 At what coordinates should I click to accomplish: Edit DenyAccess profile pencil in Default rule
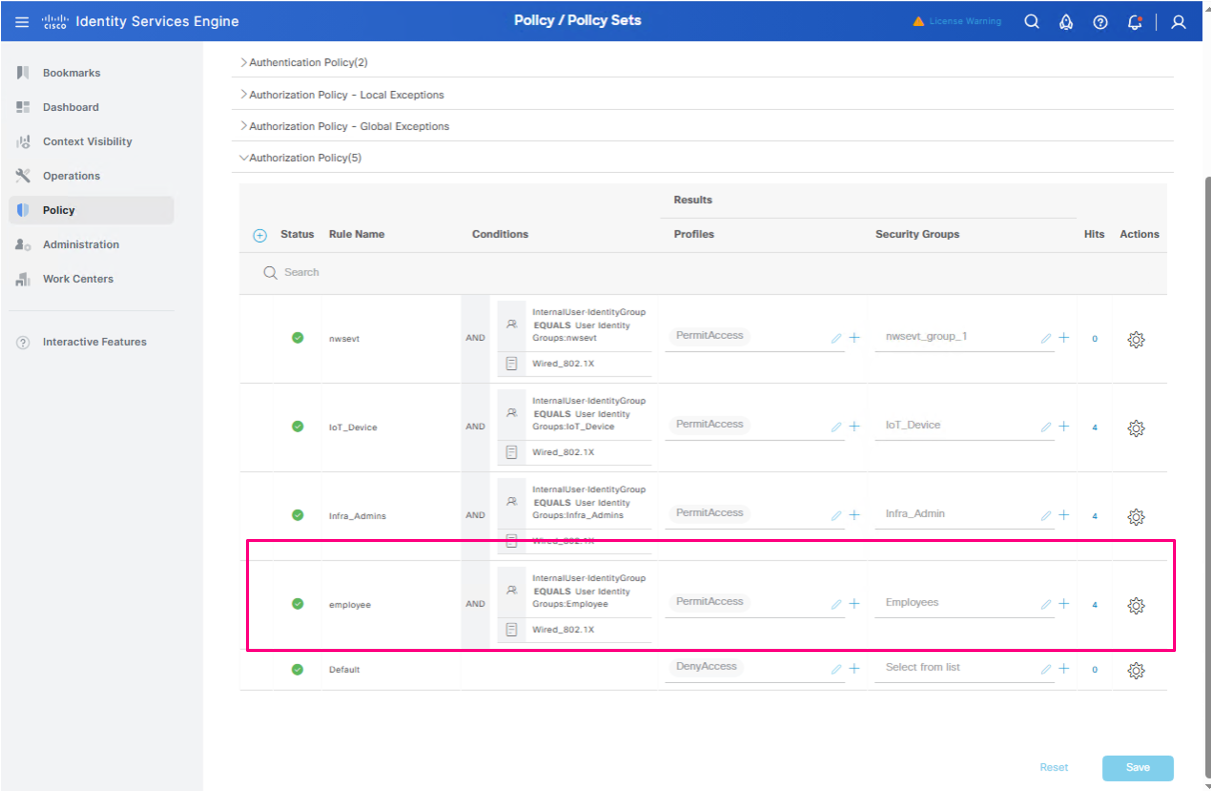[836, 669]
